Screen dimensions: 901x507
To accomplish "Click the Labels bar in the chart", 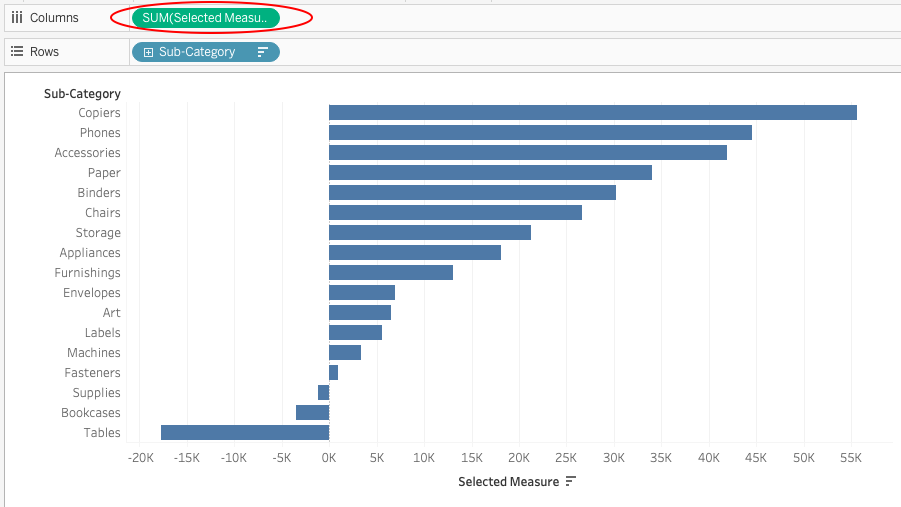I will pos(355,333).
